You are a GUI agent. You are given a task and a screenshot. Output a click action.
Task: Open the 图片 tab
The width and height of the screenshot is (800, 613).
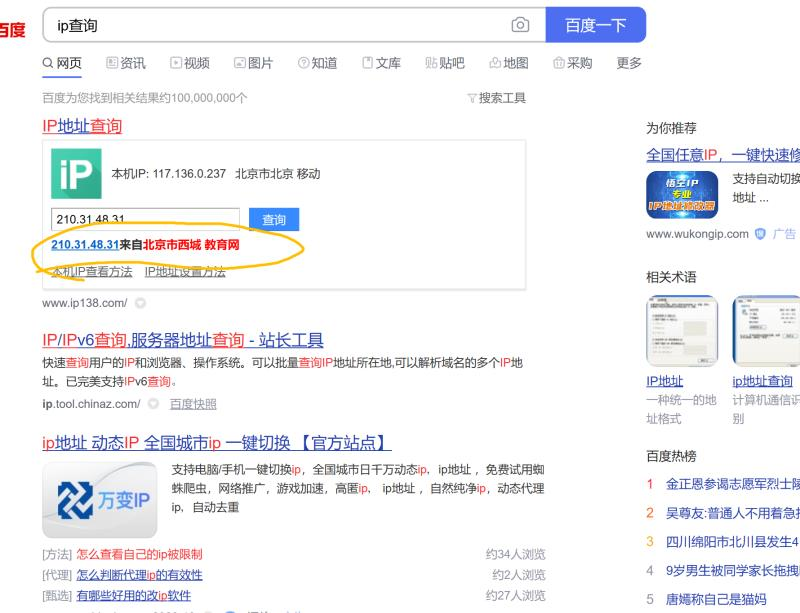[x=254, y=63]
